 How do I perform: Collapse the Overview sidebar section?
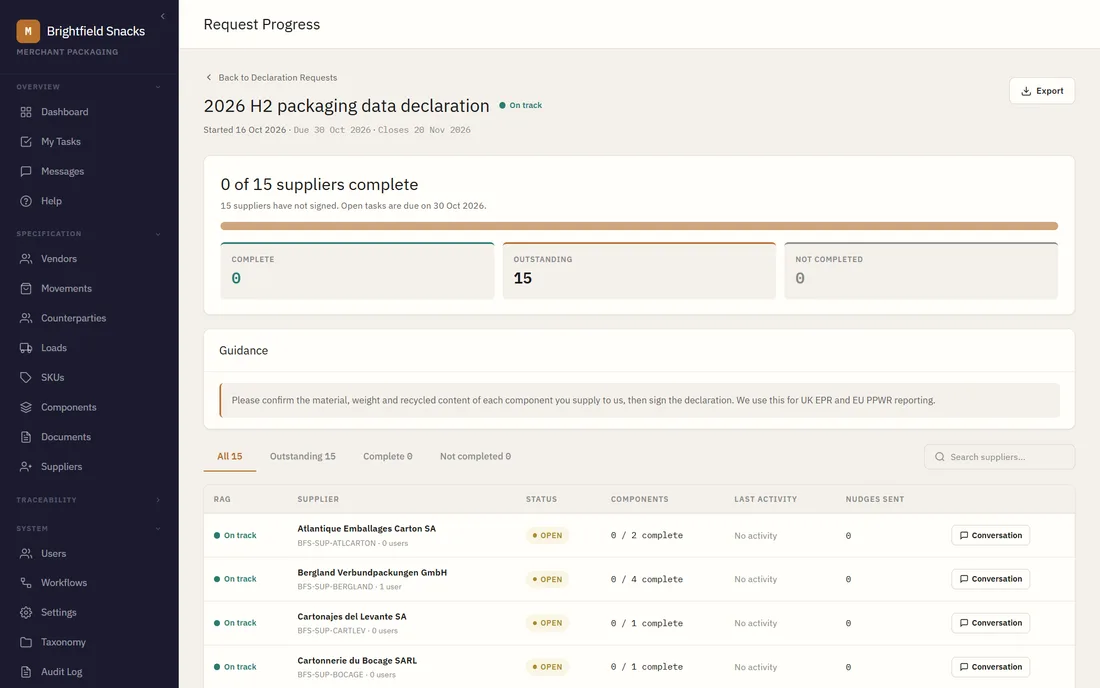[158, 87]
